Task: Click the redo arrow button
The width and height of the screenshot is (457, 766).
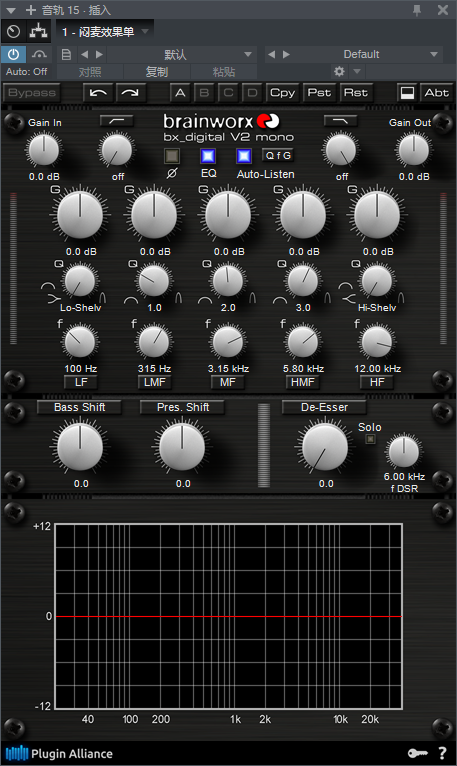Action: pos(130,93)
